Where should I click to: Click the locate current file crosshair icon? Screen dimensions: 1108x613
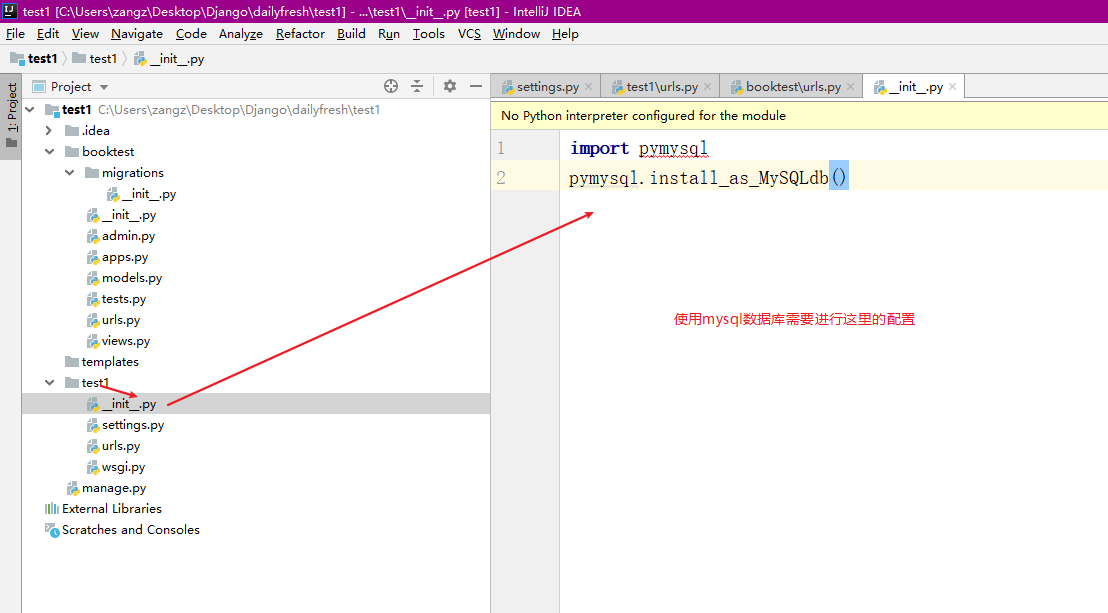click(x=391, y=86)
